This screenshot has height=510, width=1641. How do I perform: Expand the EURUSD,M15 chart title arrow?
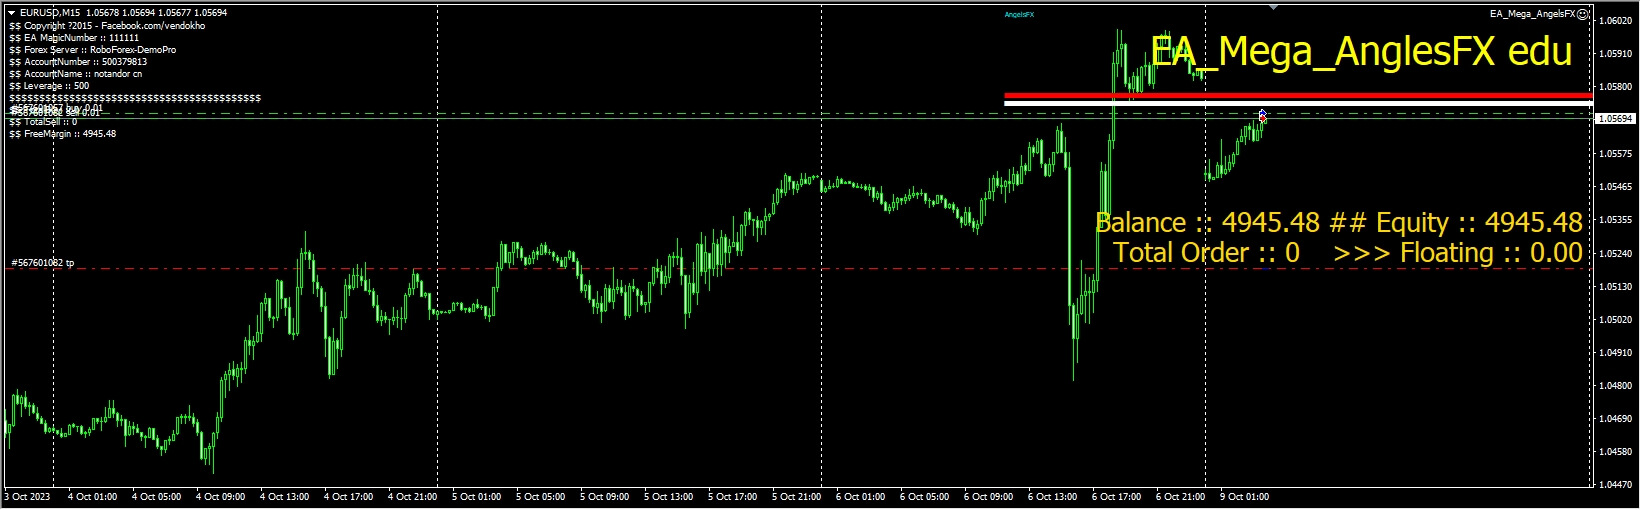[12, 13]
